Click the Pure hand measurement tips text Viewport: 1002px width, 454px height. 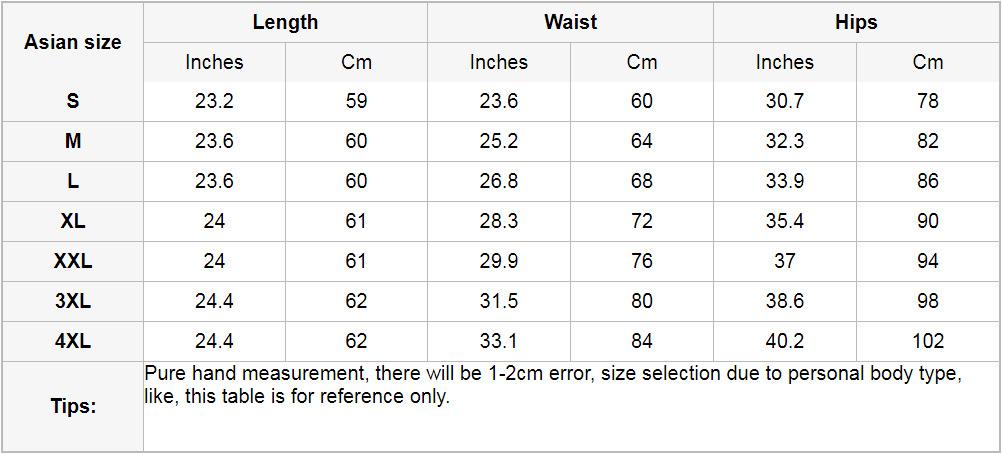pyautogui.click(x=553, y=385)
